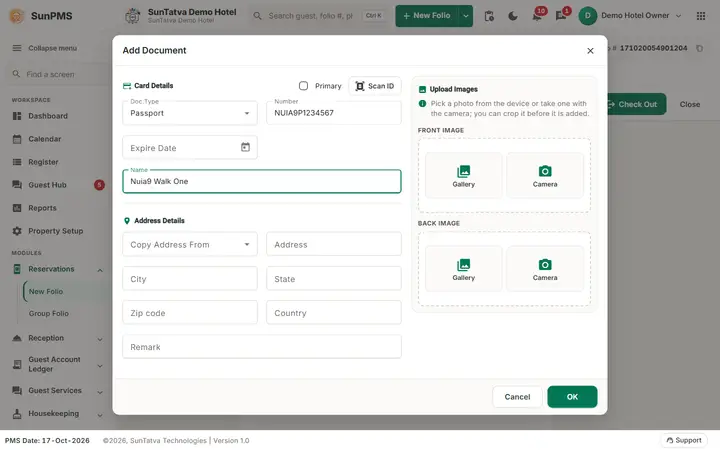
Task: Open the apps grid icon
Action: (x=700, y=16)
